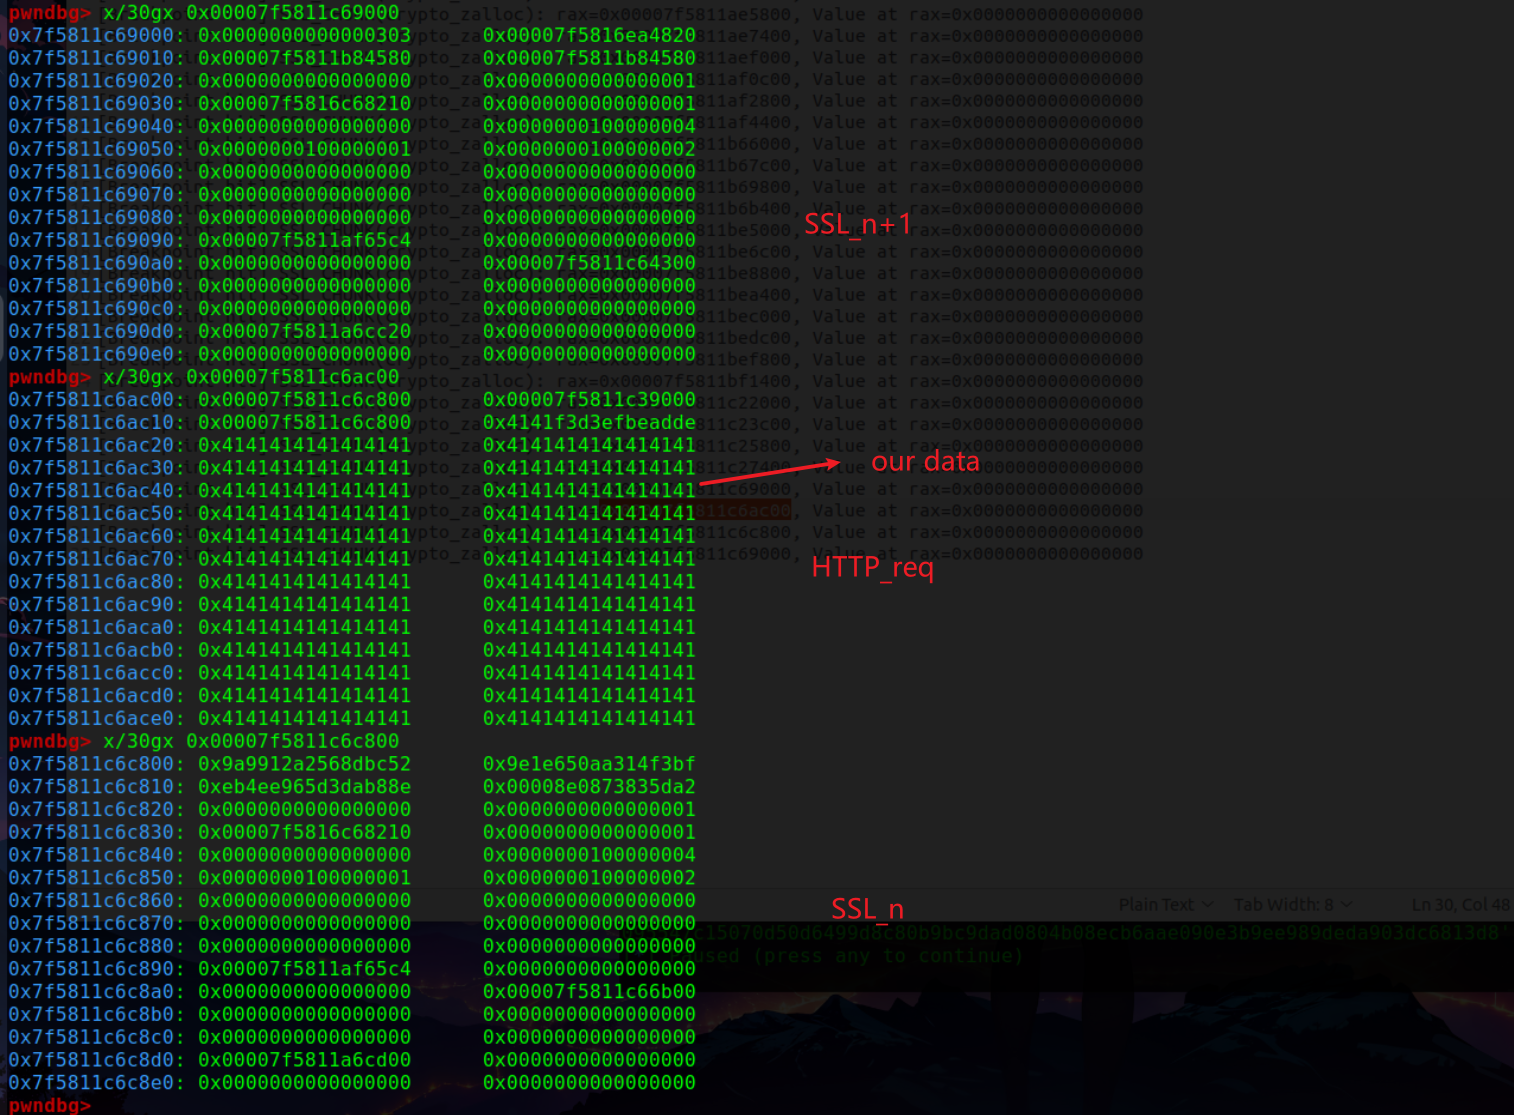Open the Plain Text language dropdown
1514x1115 pixels.
pos(1165,904)
